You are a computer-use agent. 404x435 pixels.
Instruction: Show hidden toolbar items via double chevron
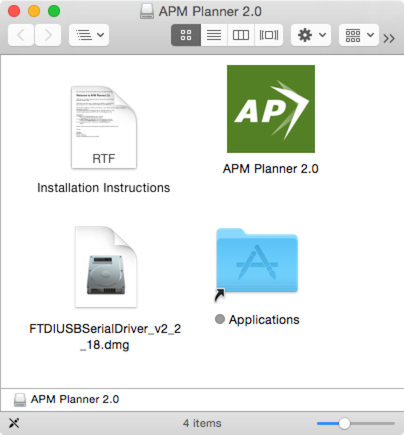(x=389, y=38)
